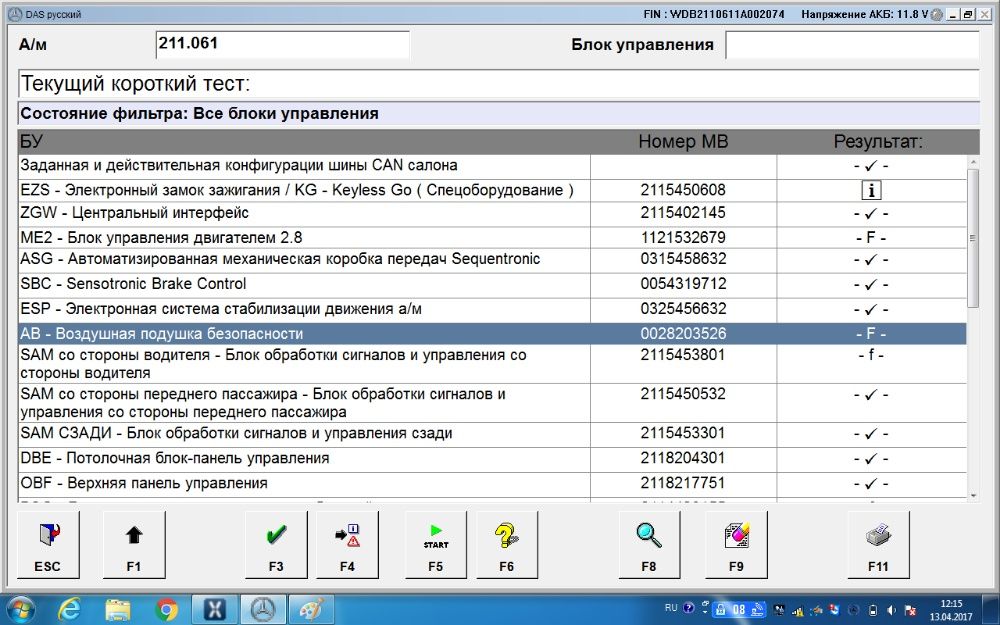
Task: Select the EZS - Электронный замок зажигания row
Action: (x=492, y=190)
